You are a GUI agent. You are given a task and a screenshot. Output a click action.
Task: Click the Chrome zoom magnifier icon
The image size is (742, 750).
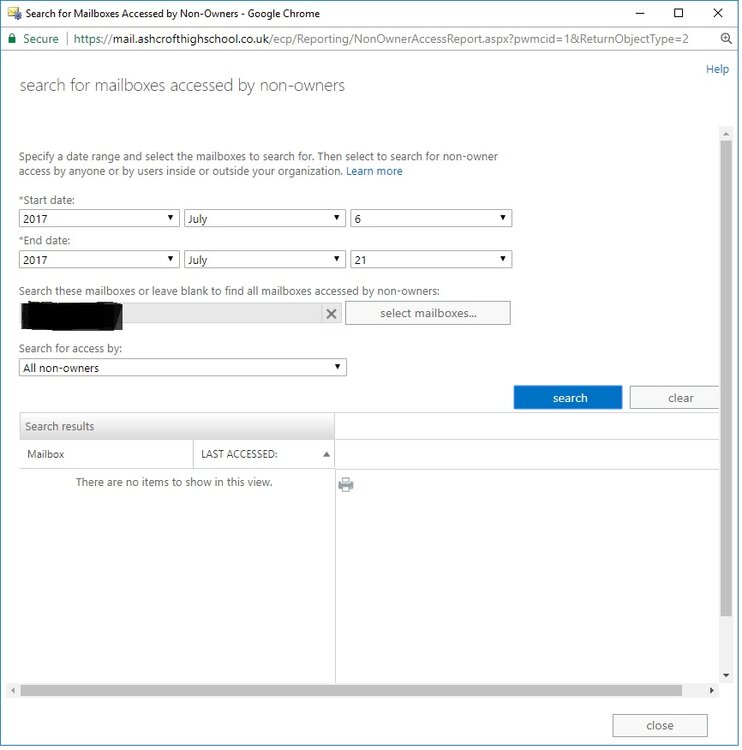coord(727,39)
